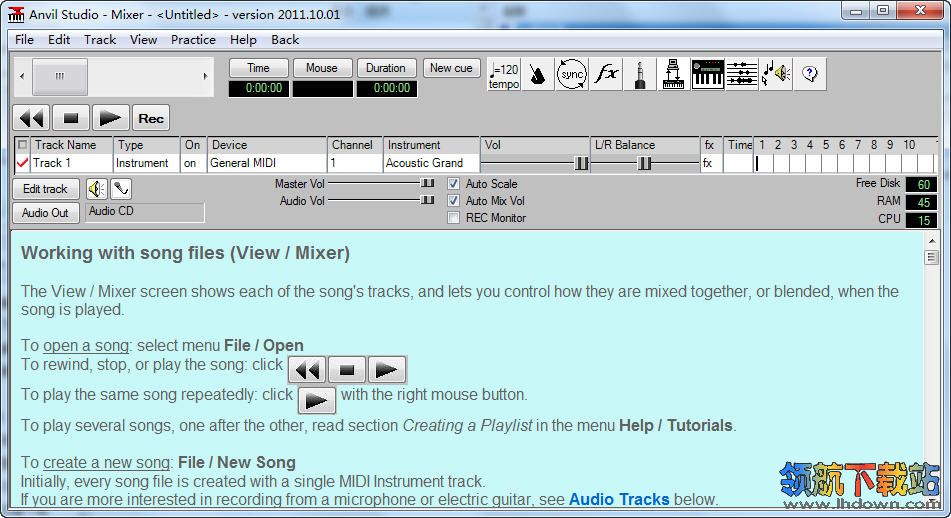
Task: Open the Instrument cell showing Acoustic Grand
Action: pyautogui.click(x=431, y=163)
